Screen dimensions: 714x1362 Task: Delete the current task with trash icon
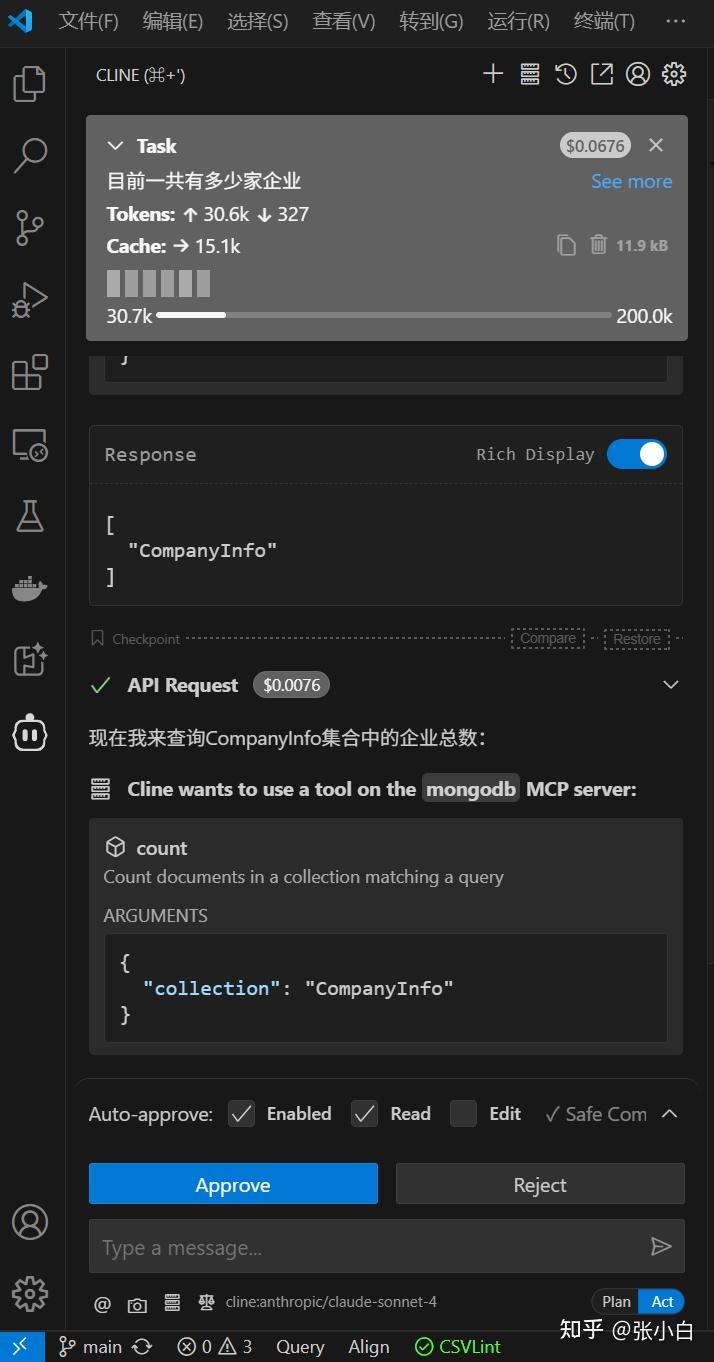(598, 245)
